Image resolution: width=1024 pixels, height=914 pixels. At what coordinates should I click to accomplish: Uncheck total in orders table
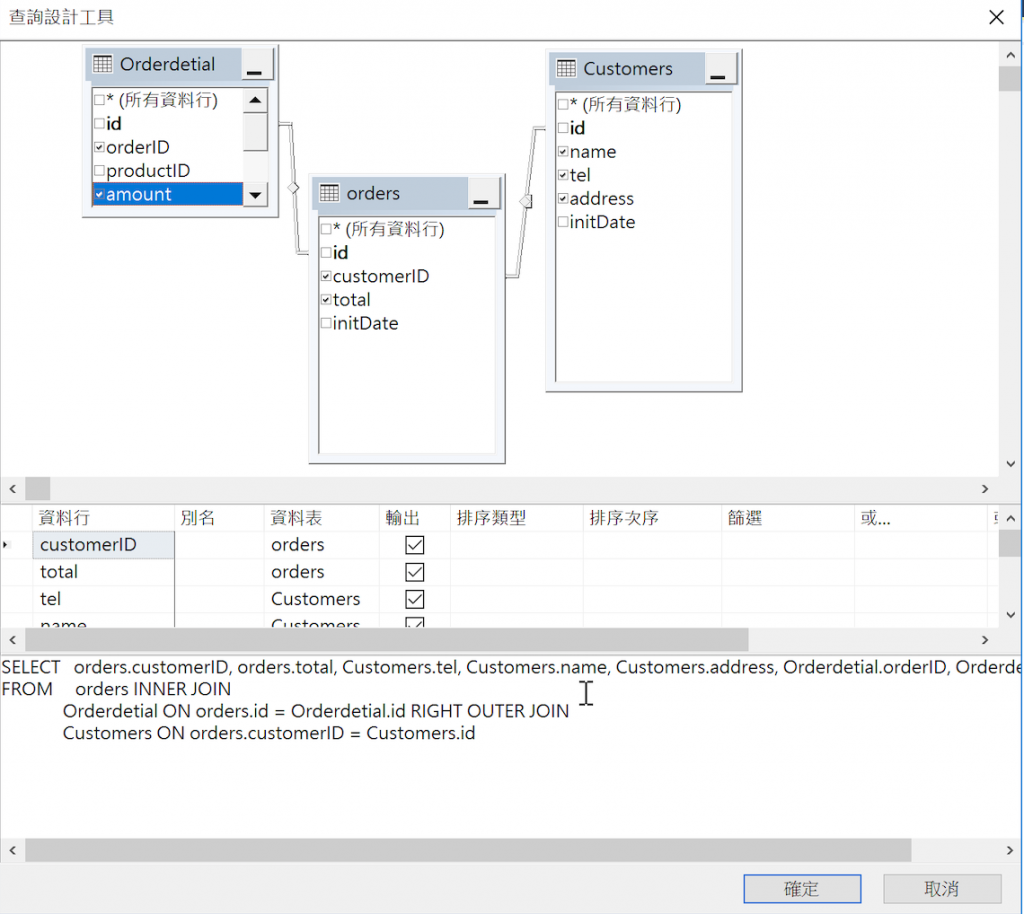(x=326, y=300)
